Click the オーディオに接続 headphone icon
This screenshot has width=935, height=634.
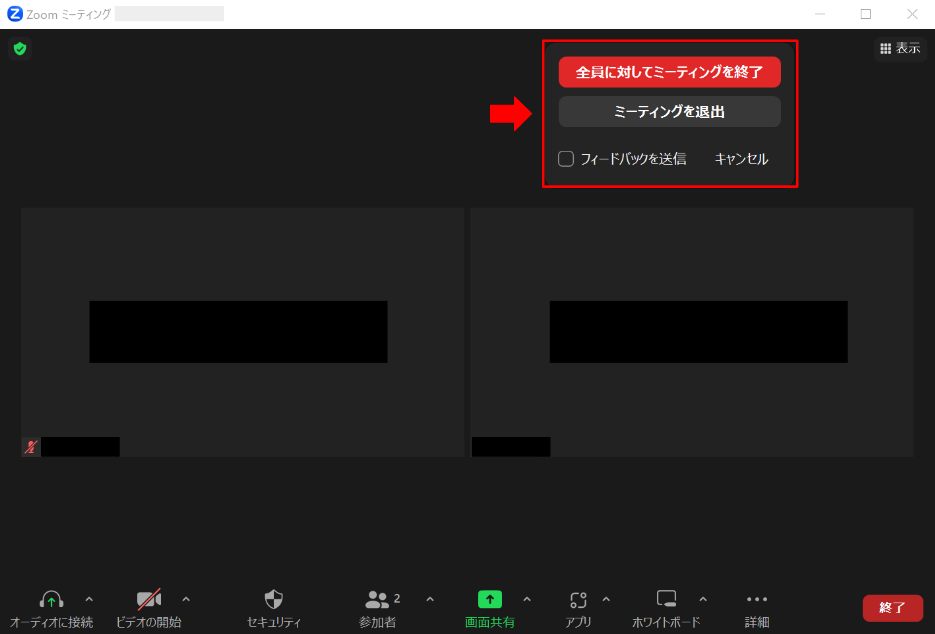coord(51,599)
